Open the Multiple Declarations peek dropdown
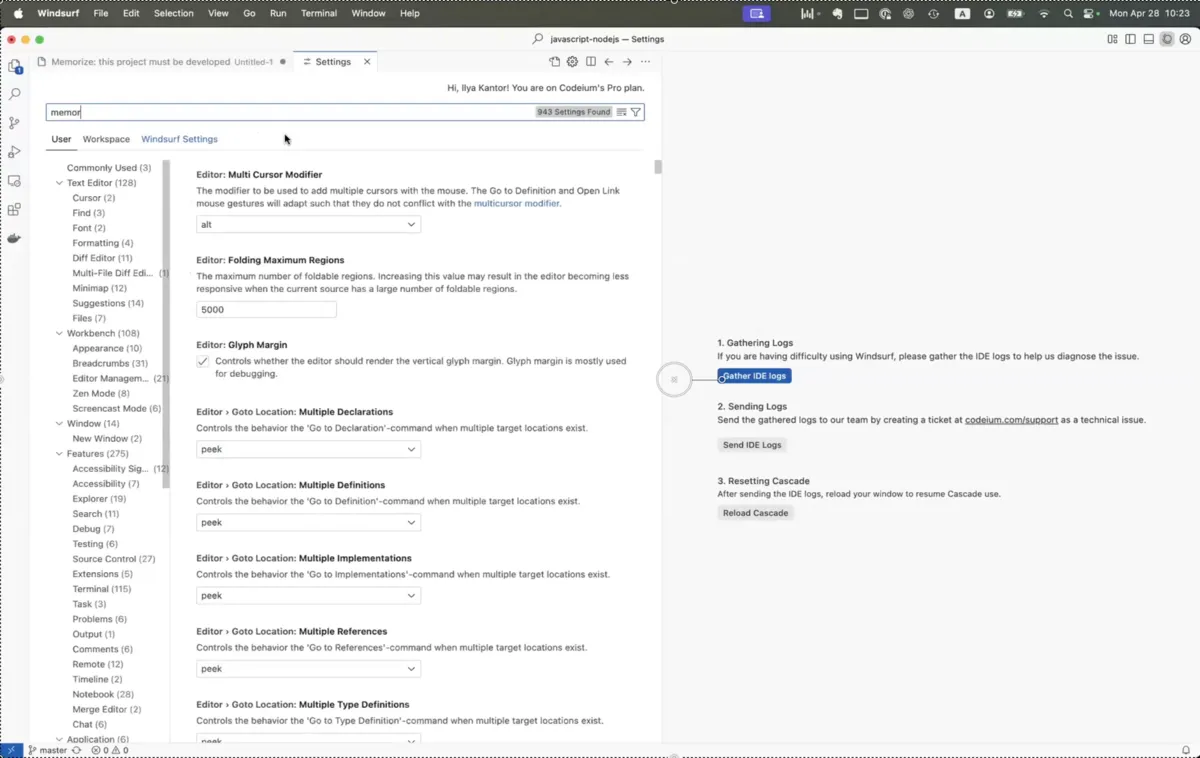The height and width of the screenshot is (758, 1200). 308,450
